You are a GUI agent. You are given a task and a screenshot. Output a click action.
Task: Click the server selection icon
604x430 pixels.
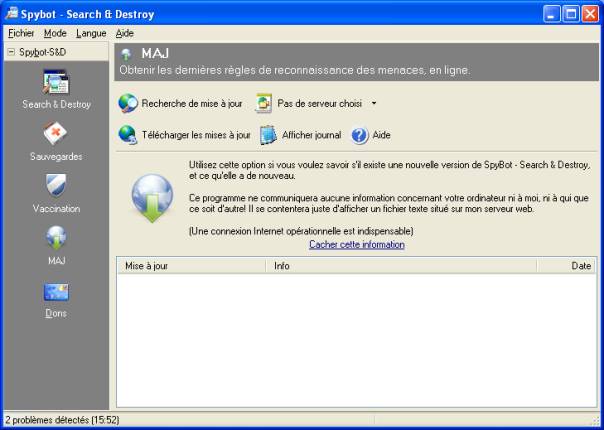click(264, 104)
